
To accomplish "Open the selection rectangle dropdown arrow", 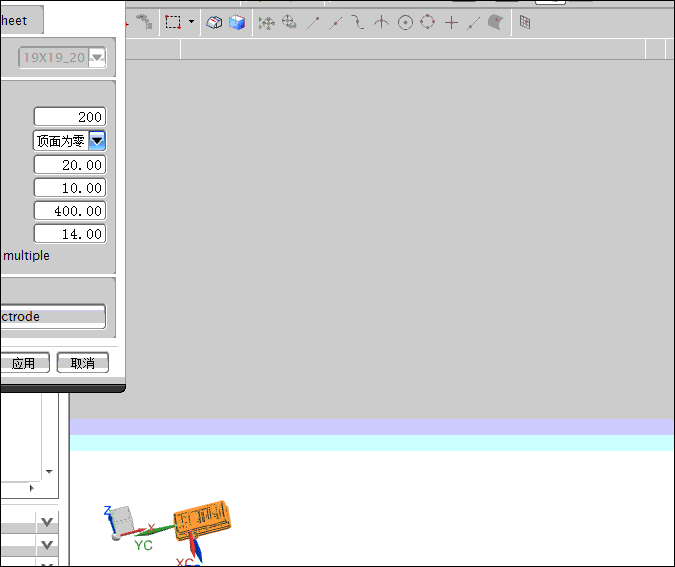I will click(192, 22).
